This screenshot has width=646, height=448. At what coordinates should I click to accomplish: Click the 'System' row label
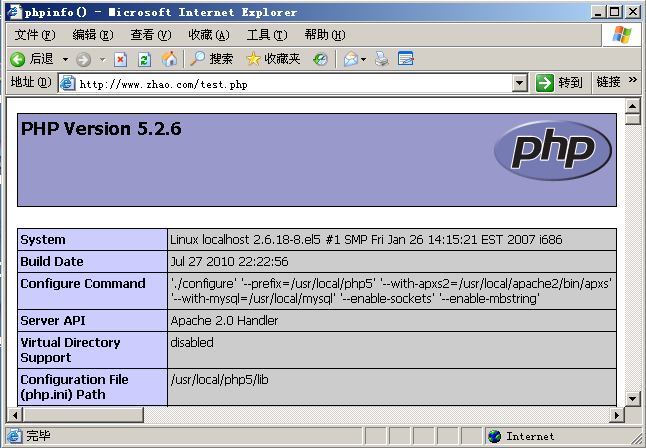click(43, 239)
